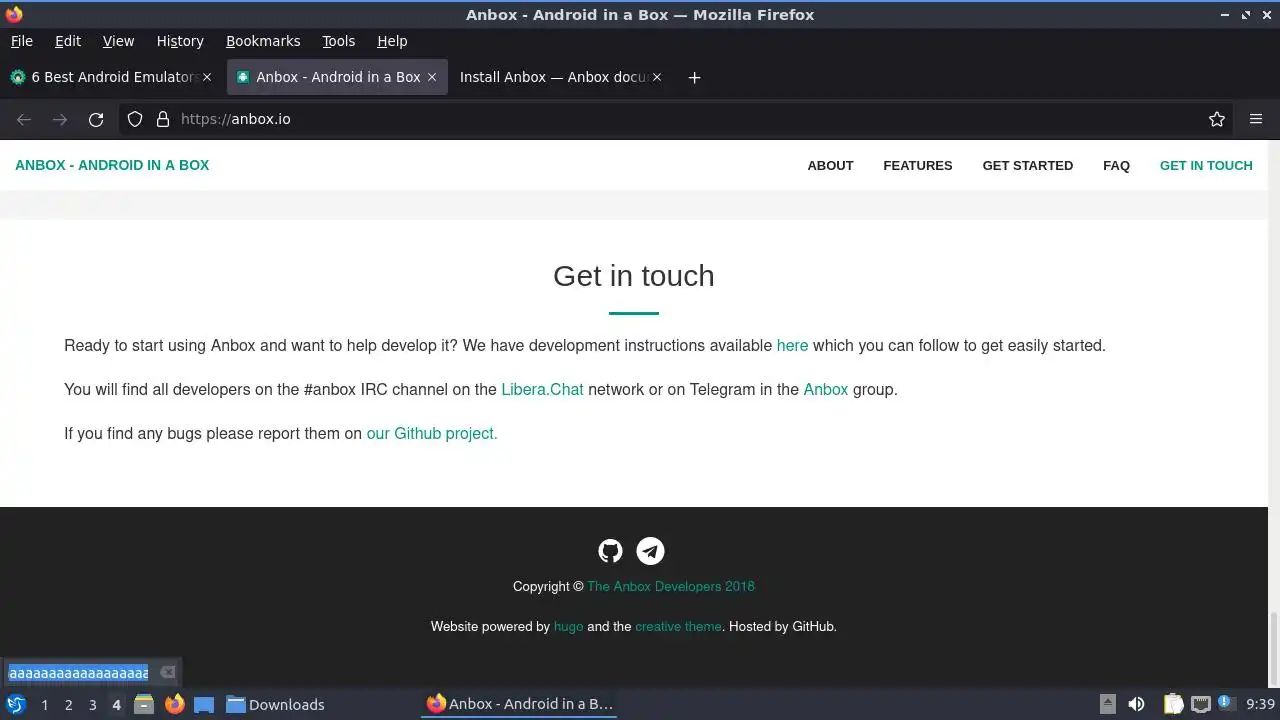
Task: Go to the FEATURES section
Action: [x=917, y=166]
